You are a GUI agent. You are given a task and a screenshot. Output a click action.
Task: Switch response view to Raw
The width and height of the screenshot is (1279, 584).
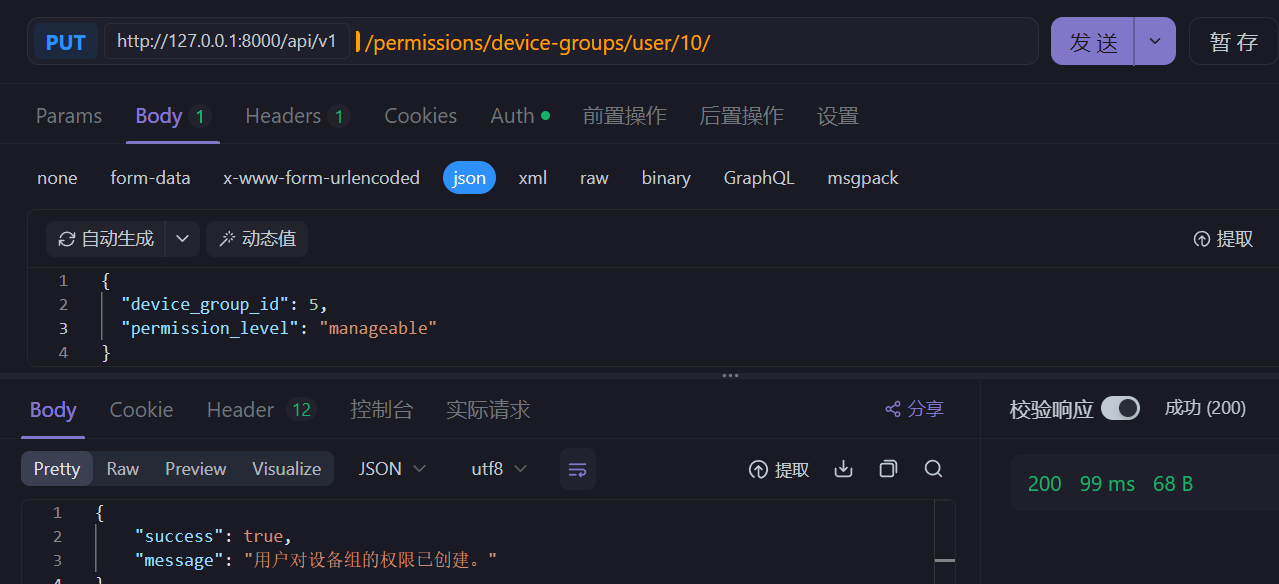[123, 469]
